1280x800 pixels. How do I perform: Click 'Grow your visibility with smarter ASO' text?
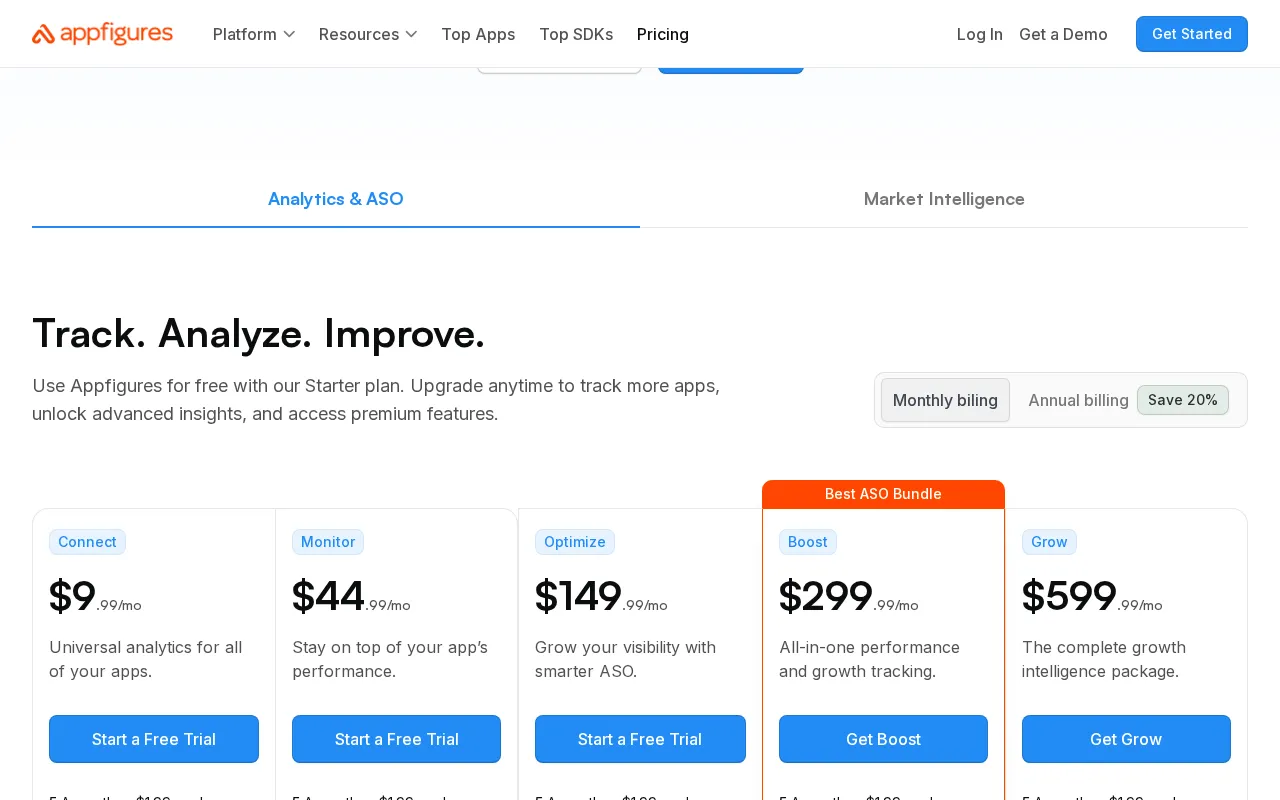(x=625, y=659)
